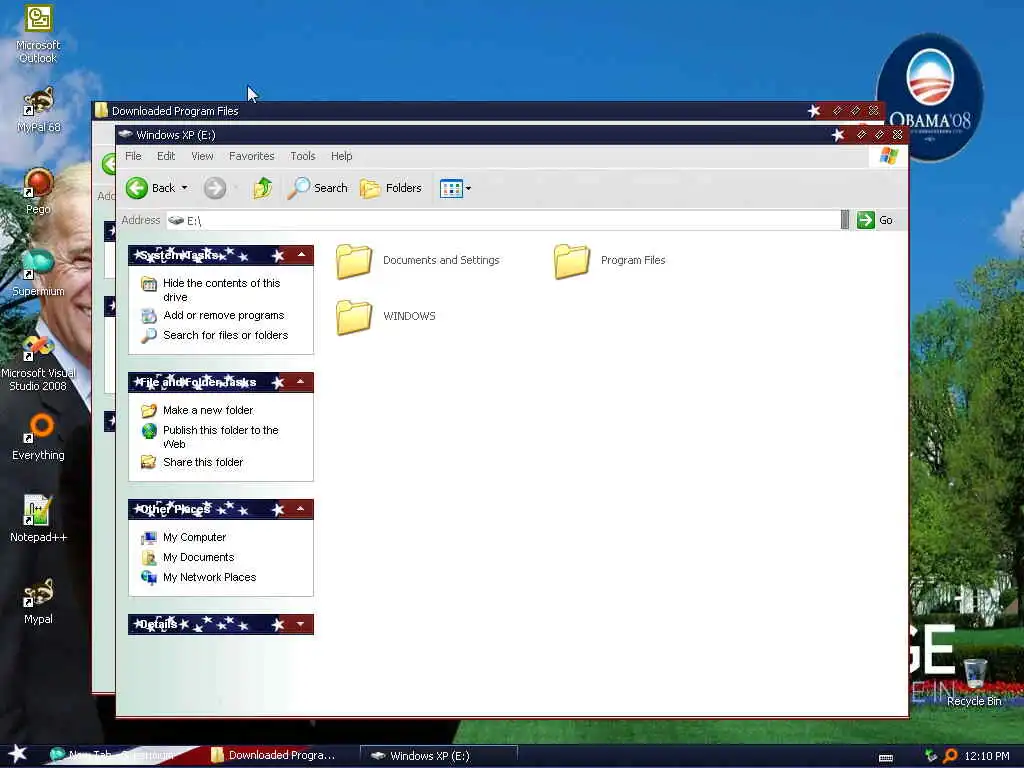Click the Notepad++ desktop icon
Image resolution: width=1024 pixels, height=768 pixels.
38,519
